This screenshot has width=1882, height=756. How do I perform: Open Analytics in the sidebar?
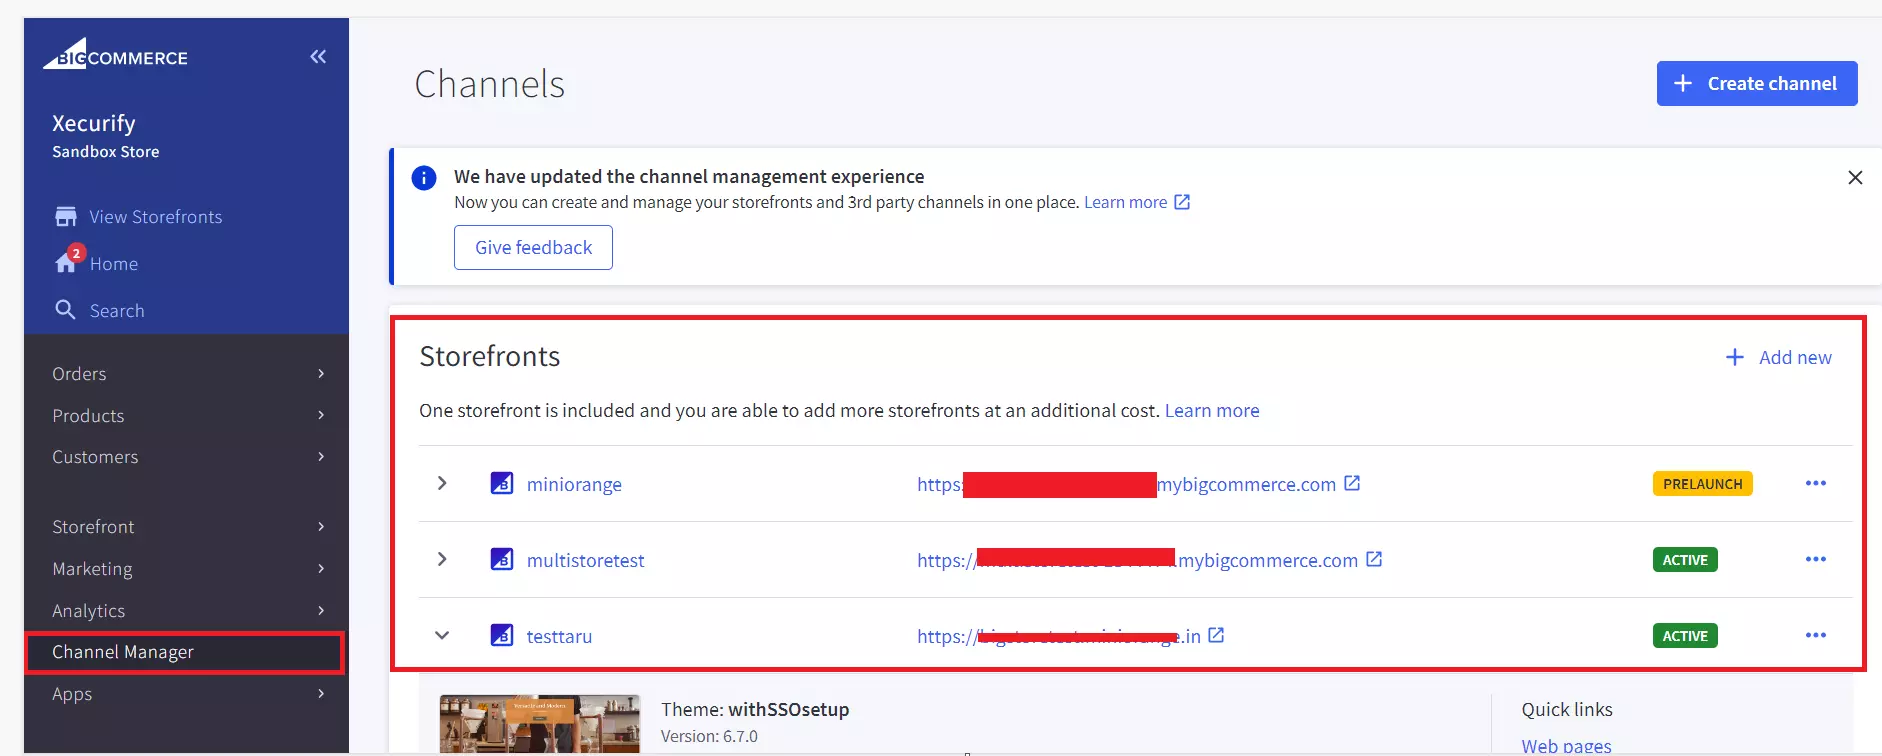[88, 611]
